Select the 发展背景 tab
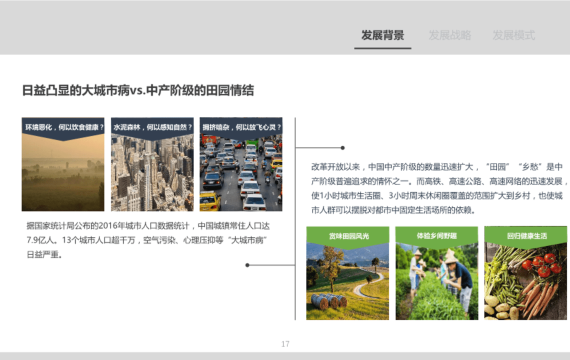Screen dimensions: 570x360 (x=382, y=35)
